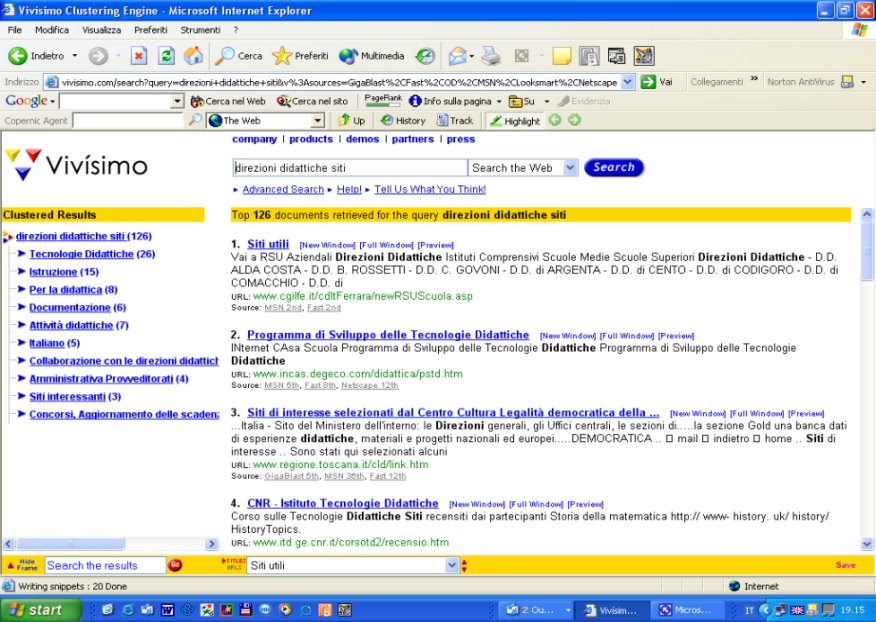The width and height of the screenshot is (876, 622).
Task: Open the mail envelope icon
Action: point(458,56)
